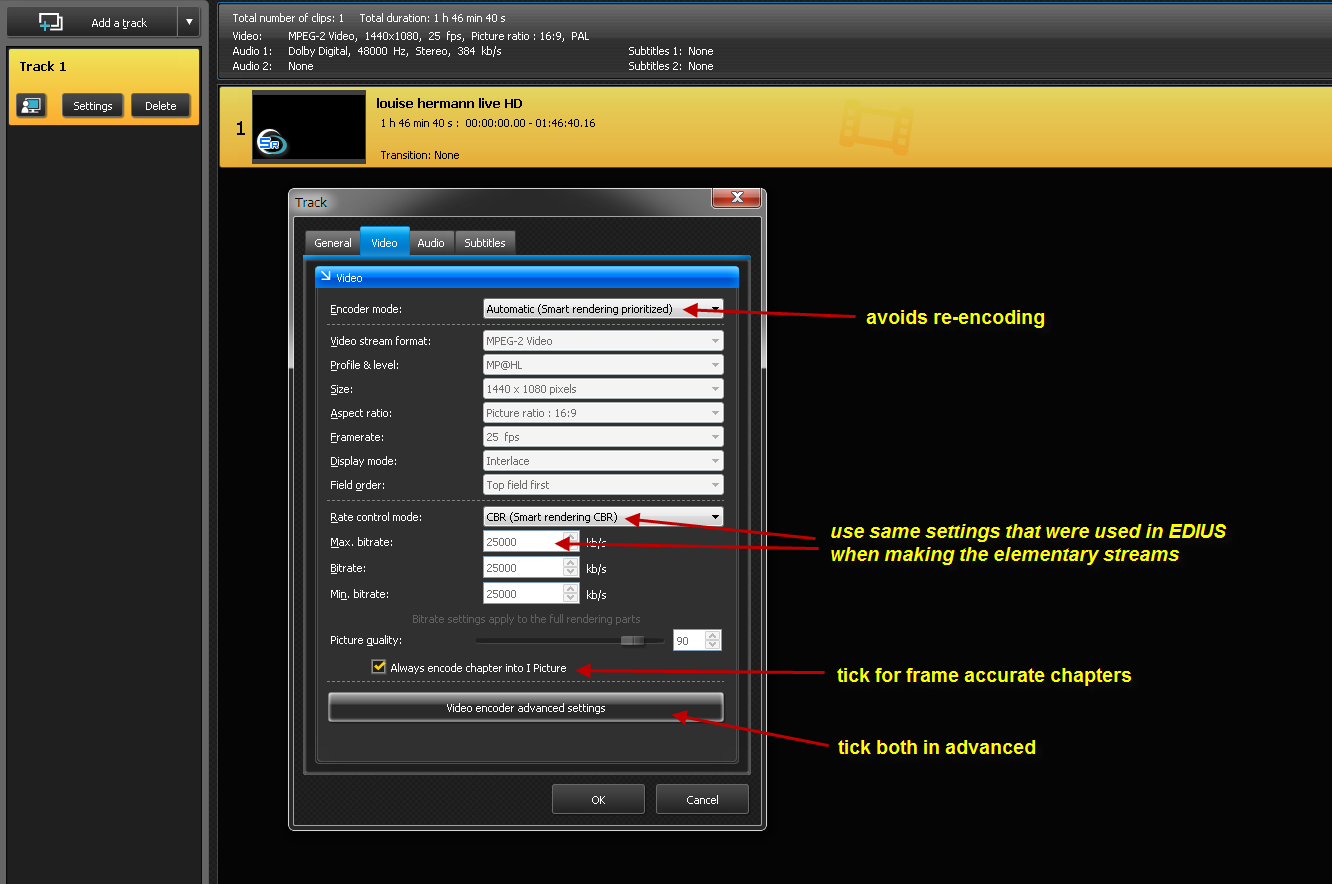The image size is (1332, 884).
Task: Open the Framerate dropdown
Action: click(603, 437)
